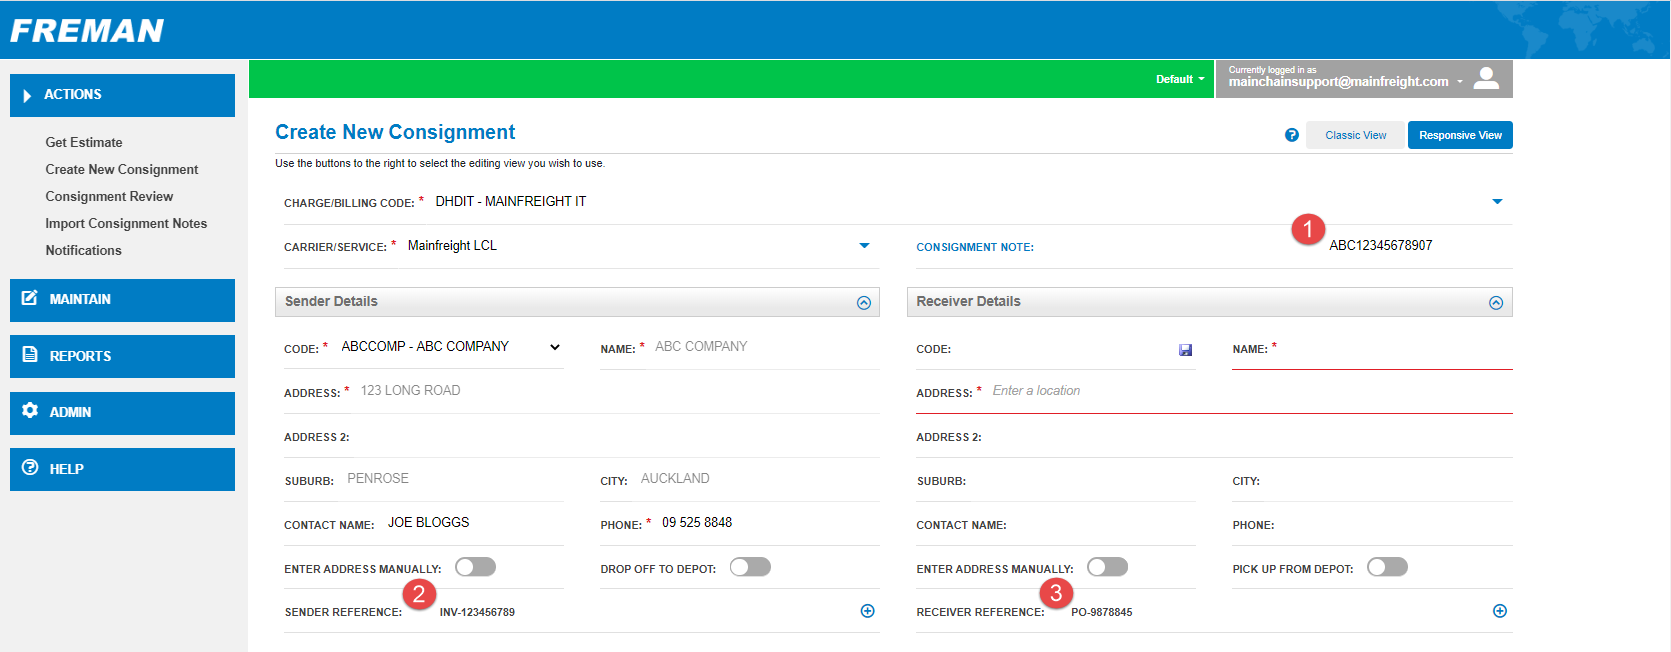Screen dimensions: 1671x652
Task: Click the sender Name field ABC COMPANY
Action: point(765,347)
